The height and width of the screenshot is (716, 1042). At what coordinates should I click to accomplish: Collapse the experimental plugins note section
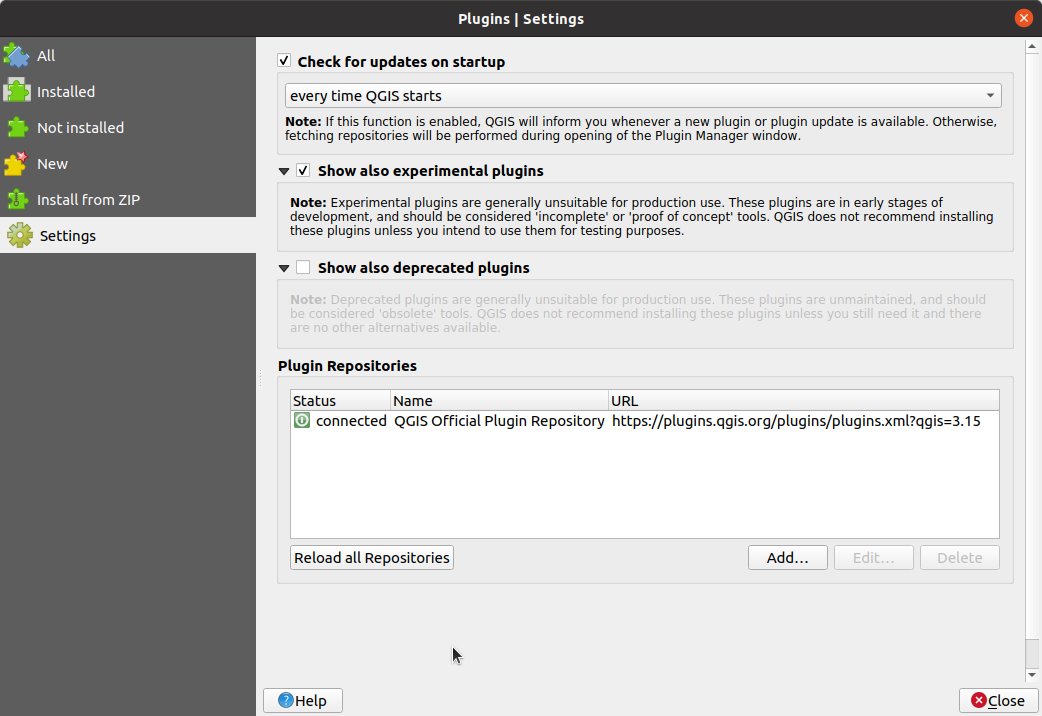coord(284,172)
